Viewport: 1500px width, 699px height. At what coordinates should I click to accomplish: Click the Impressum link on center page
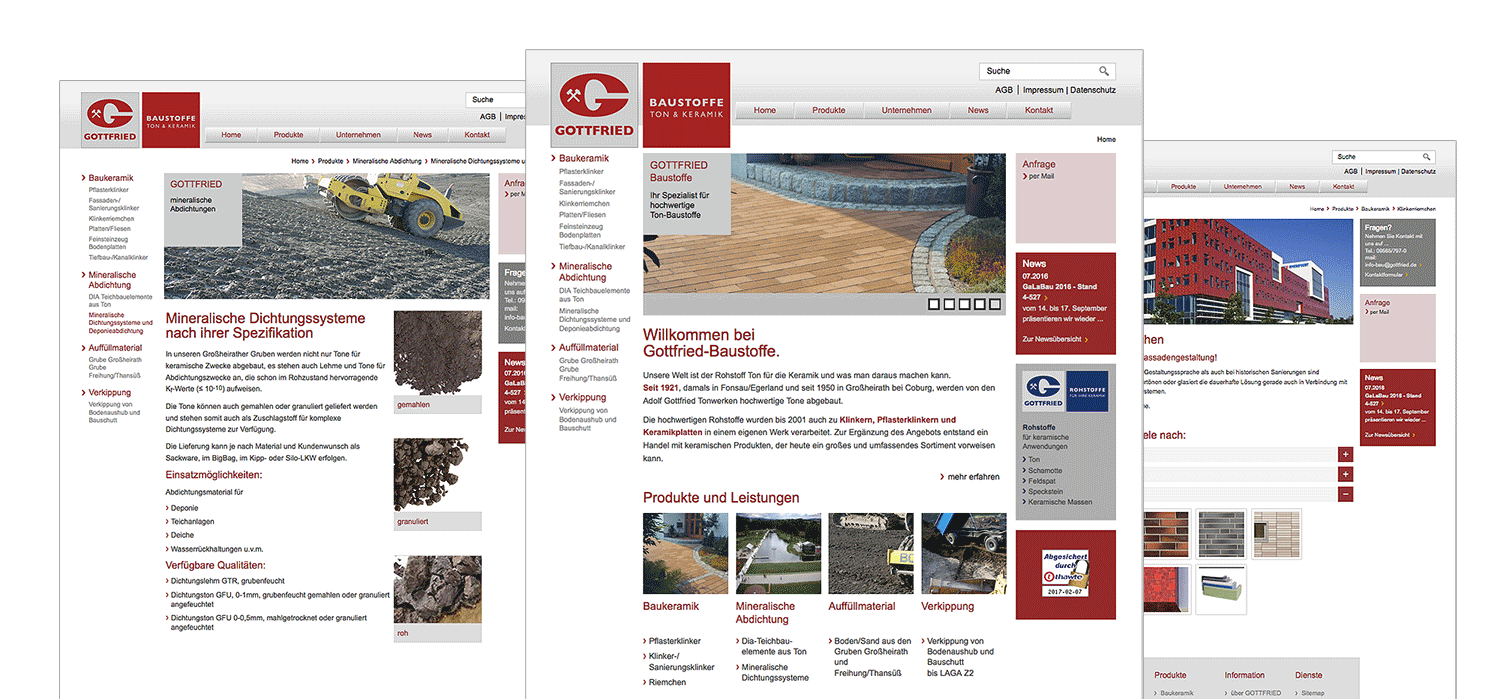click(1043, 90)
